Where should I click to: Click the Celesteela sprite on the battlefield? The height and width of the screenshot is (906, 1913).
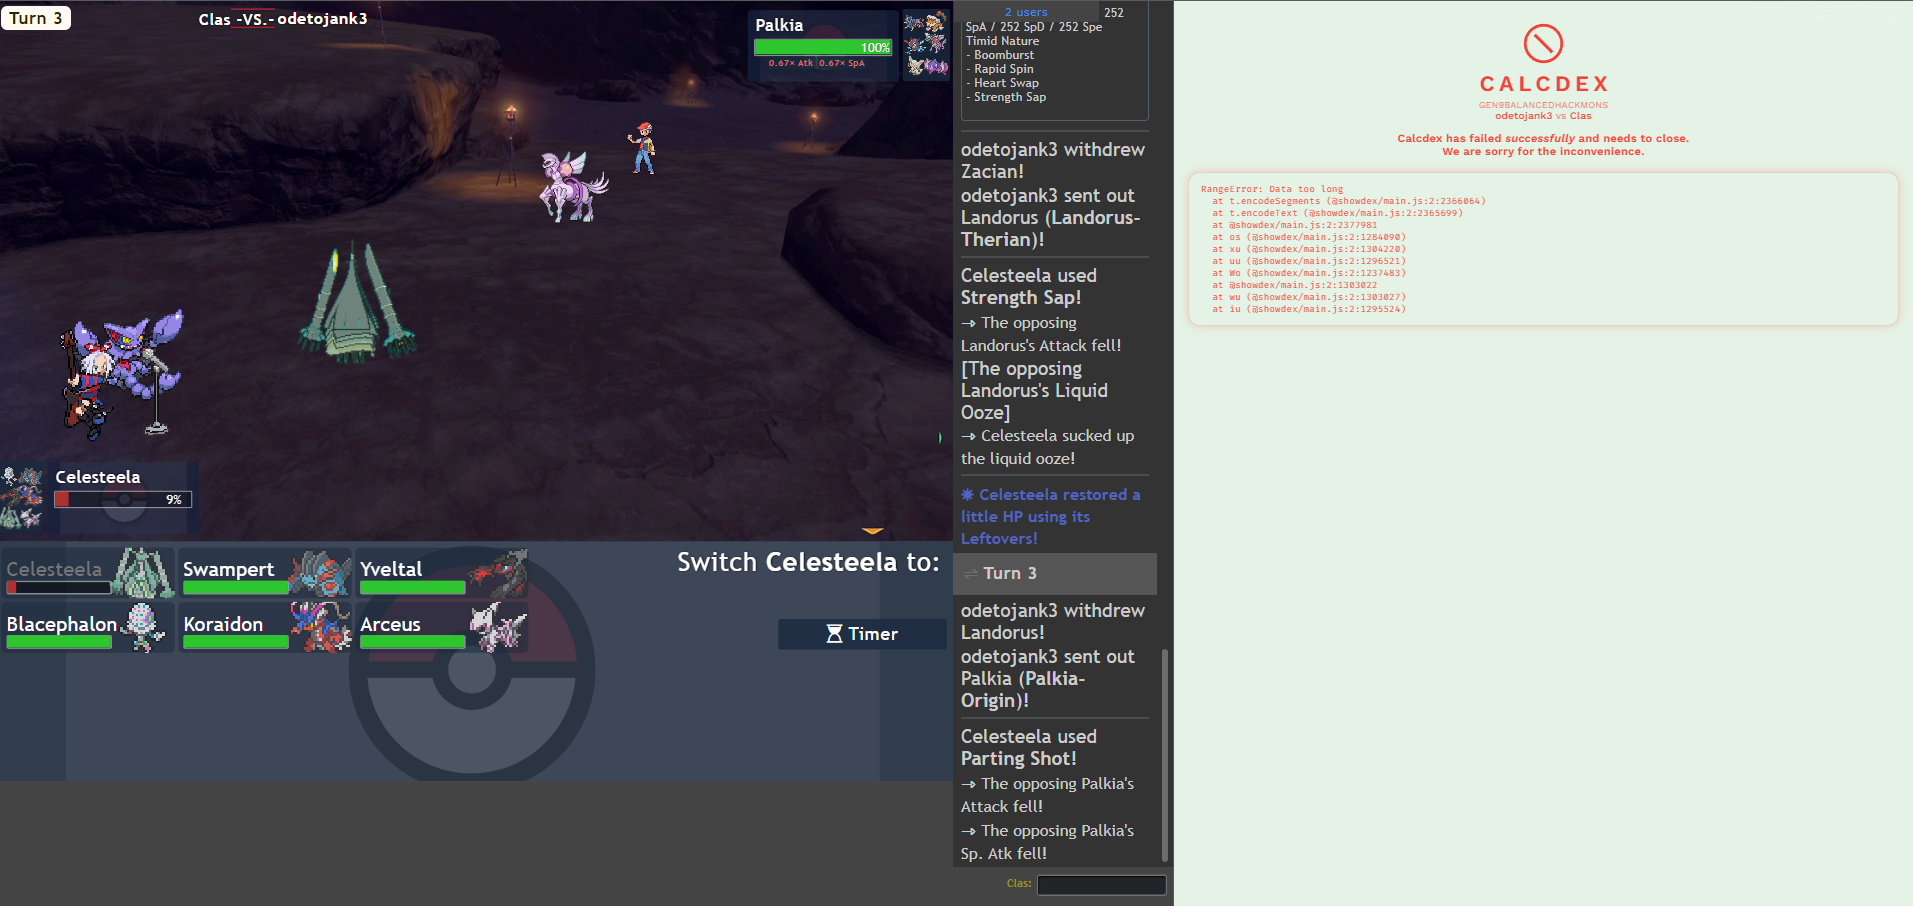point(357,300)
